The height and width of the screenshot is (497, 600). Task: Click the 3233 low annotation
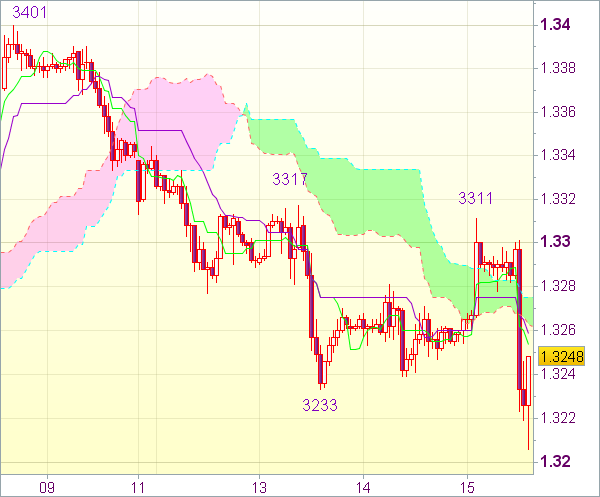(x=320, y=405)
